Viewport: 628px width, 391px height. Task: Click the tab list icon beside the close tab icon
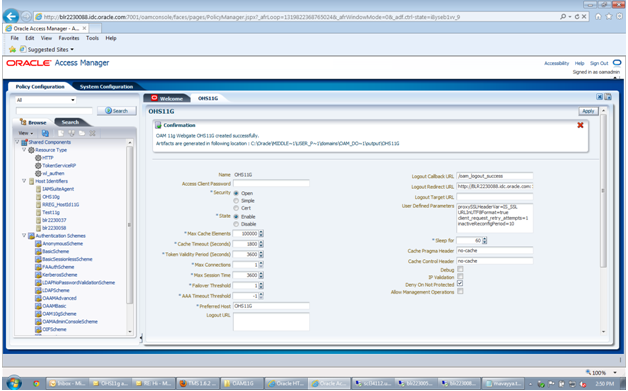click(608, 97)
